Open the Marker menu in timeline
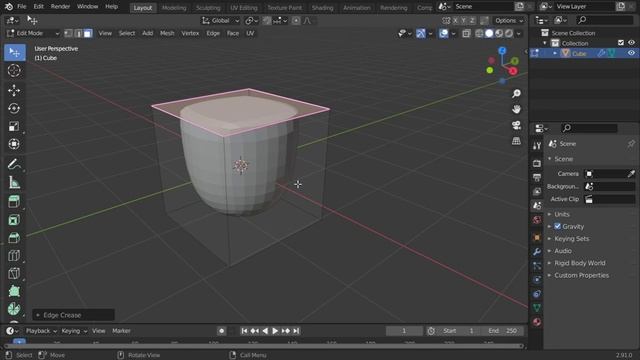Viewport: 640px width, 360px height. coord(121,331)
